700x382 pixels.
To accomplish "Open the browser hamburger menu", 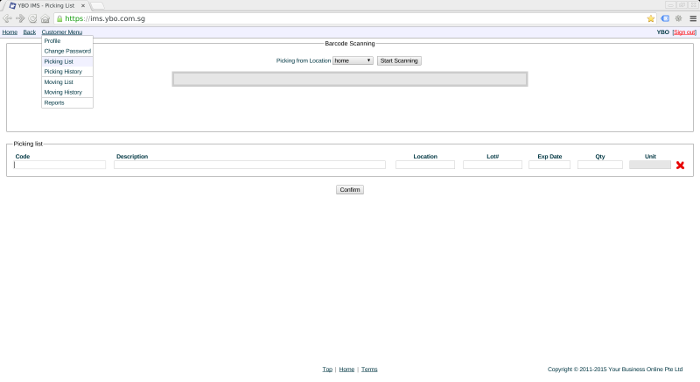I will pyautogui.click(x=693, y=19).
